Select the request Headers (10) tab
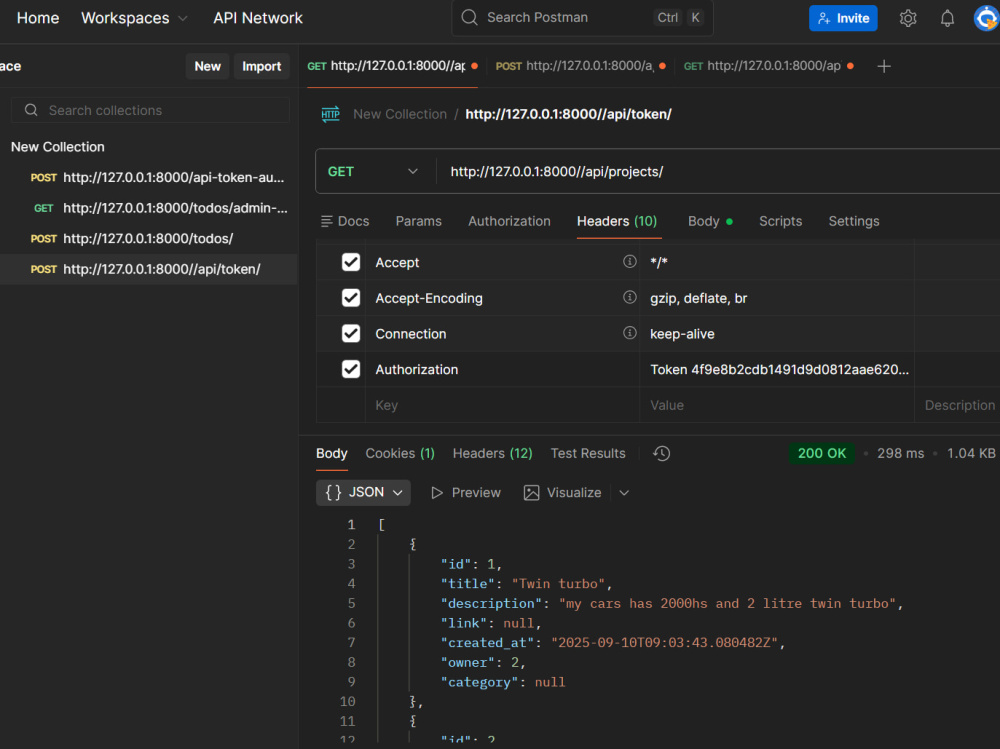1000x749 pixels. point(617,221)
